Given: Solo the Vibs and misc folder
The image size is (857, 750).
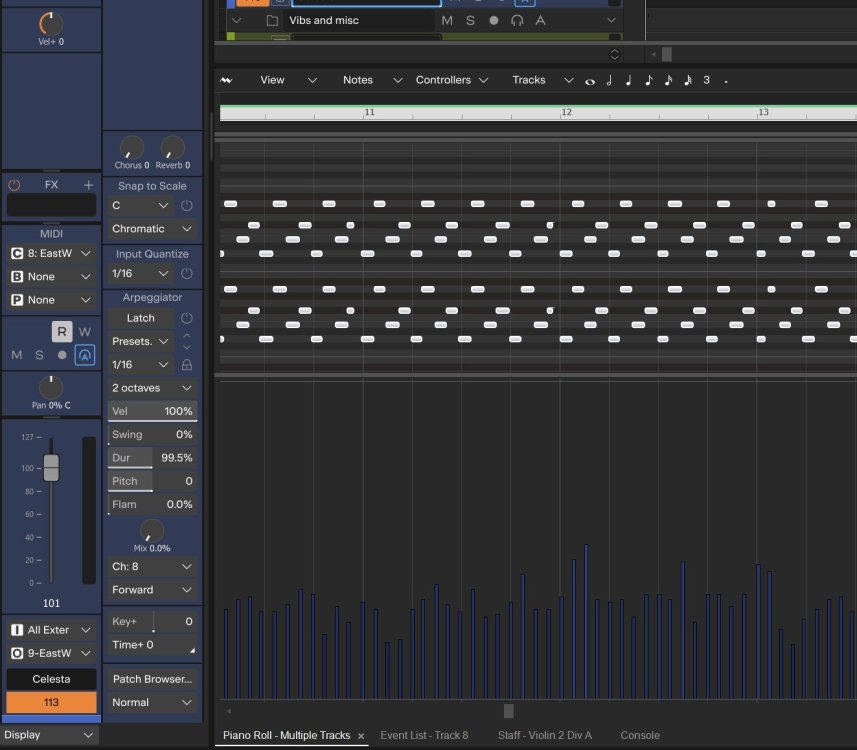Looking at the screenshot, I should [470, 21].
